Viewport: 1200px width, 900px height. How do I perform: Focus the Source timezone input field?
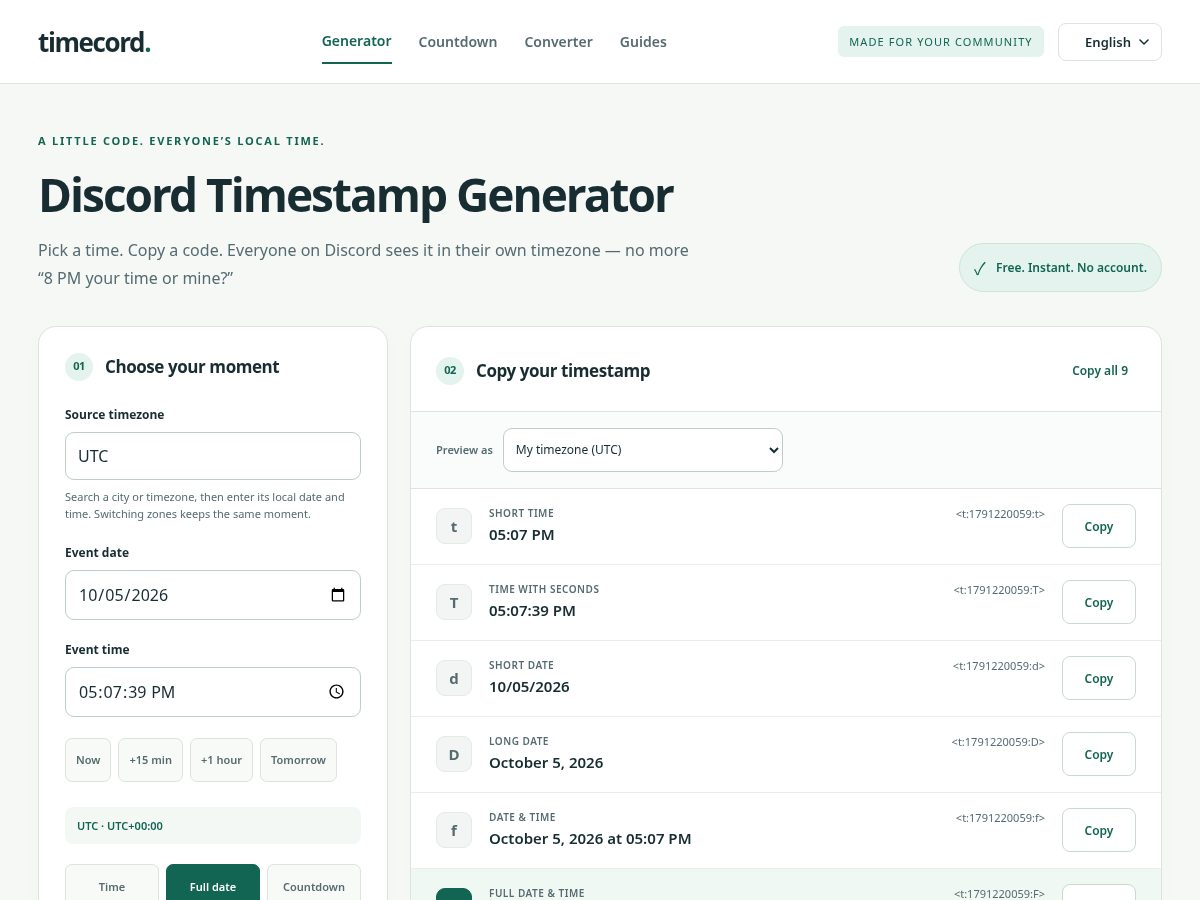pos(213,456)
